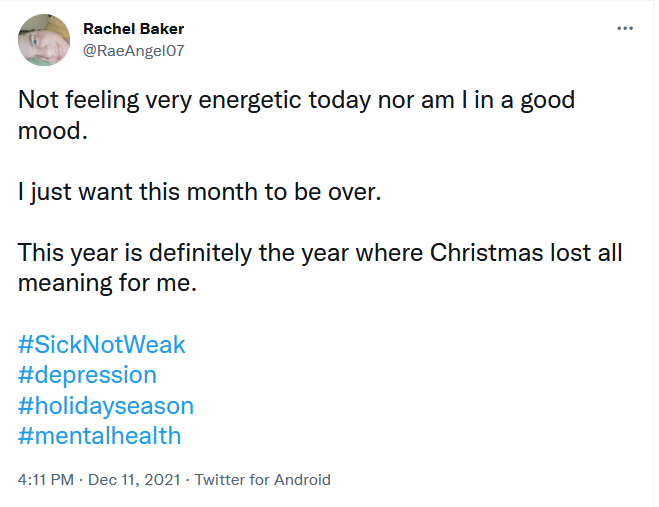
Task: Click the word 'Christmas' in the tweet
Action: tap(486, 253)
